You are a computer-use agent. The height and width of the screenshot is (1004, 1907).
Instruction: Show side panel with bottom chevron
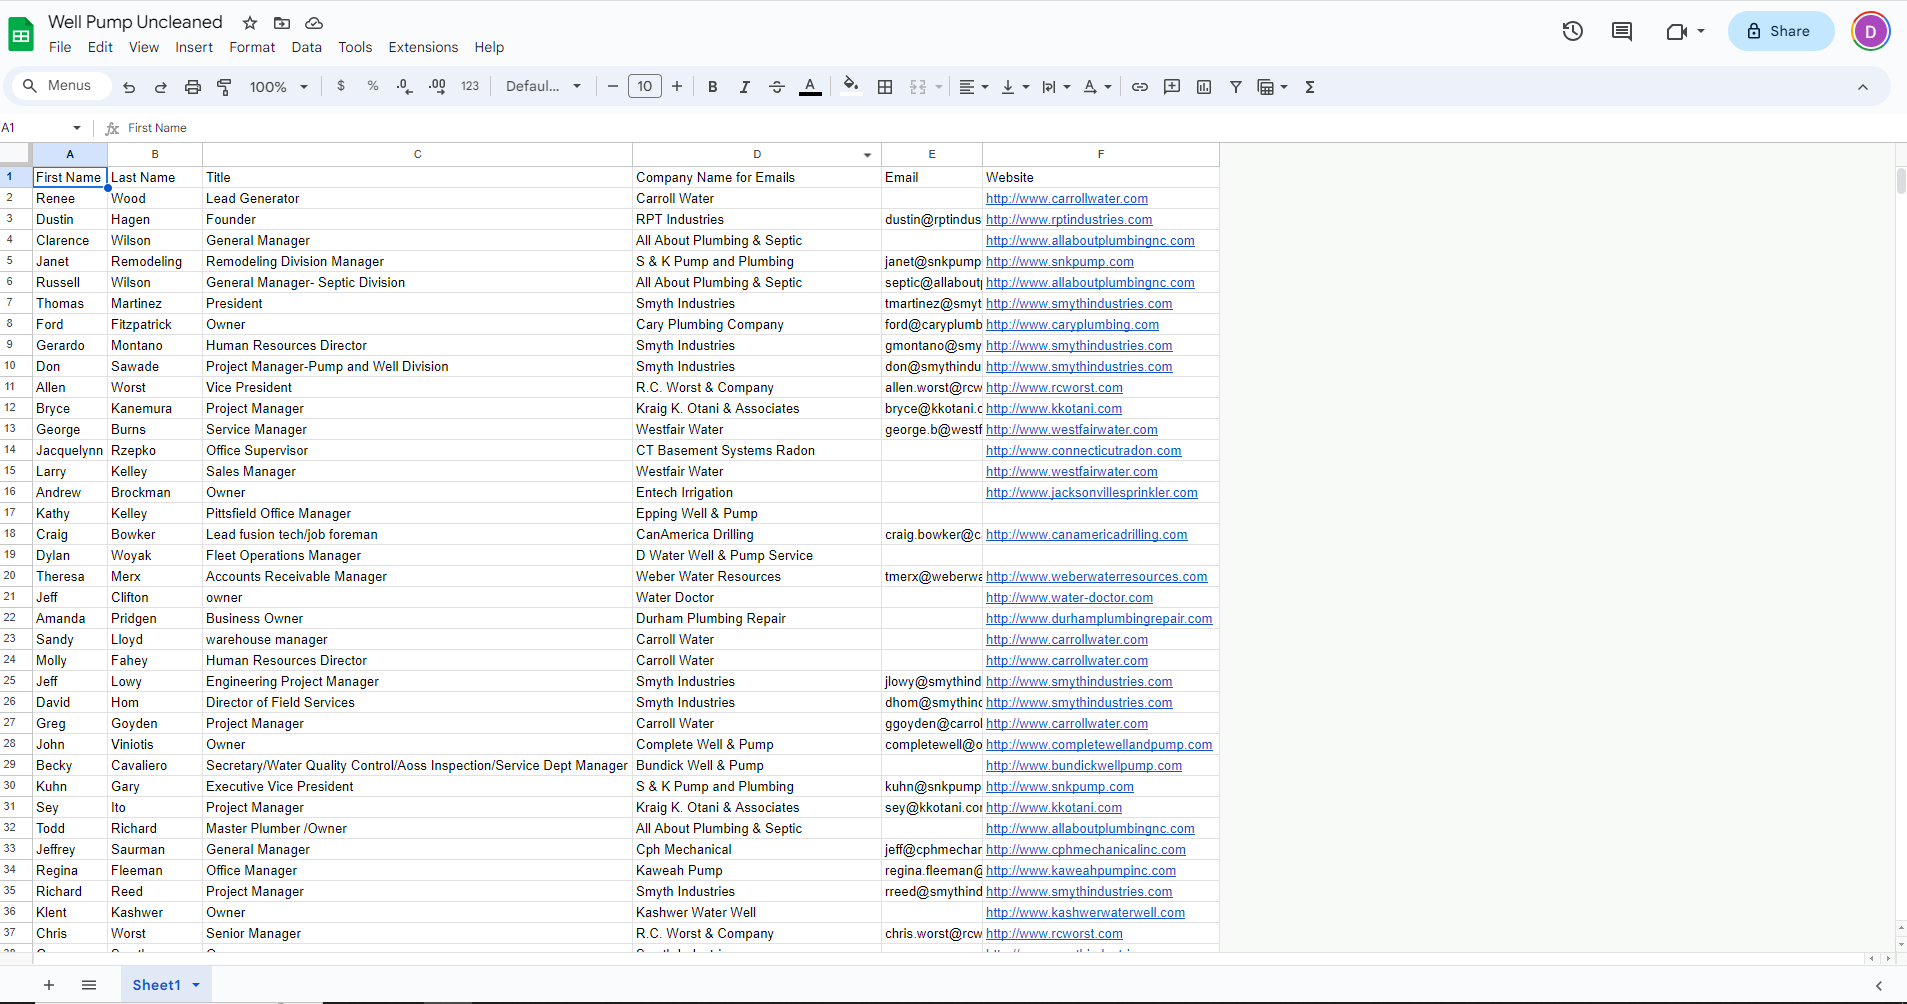pos(1879,986)
